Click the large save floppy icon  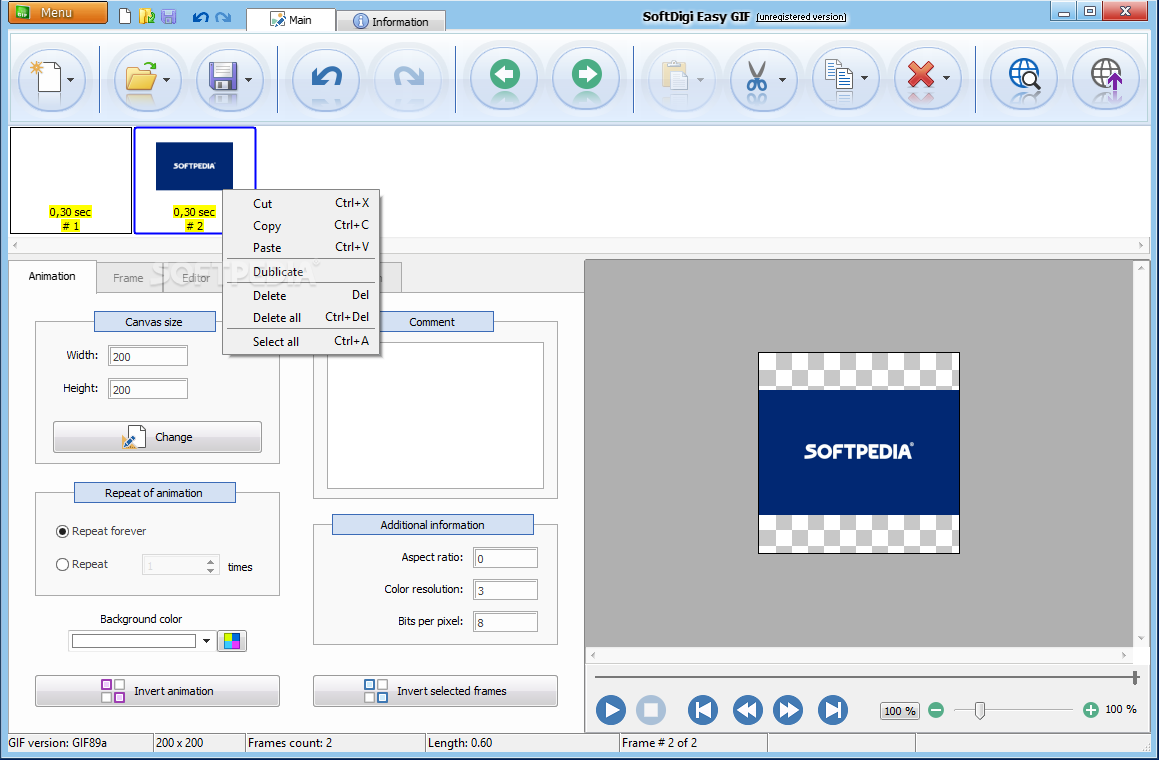pos(223,77)
